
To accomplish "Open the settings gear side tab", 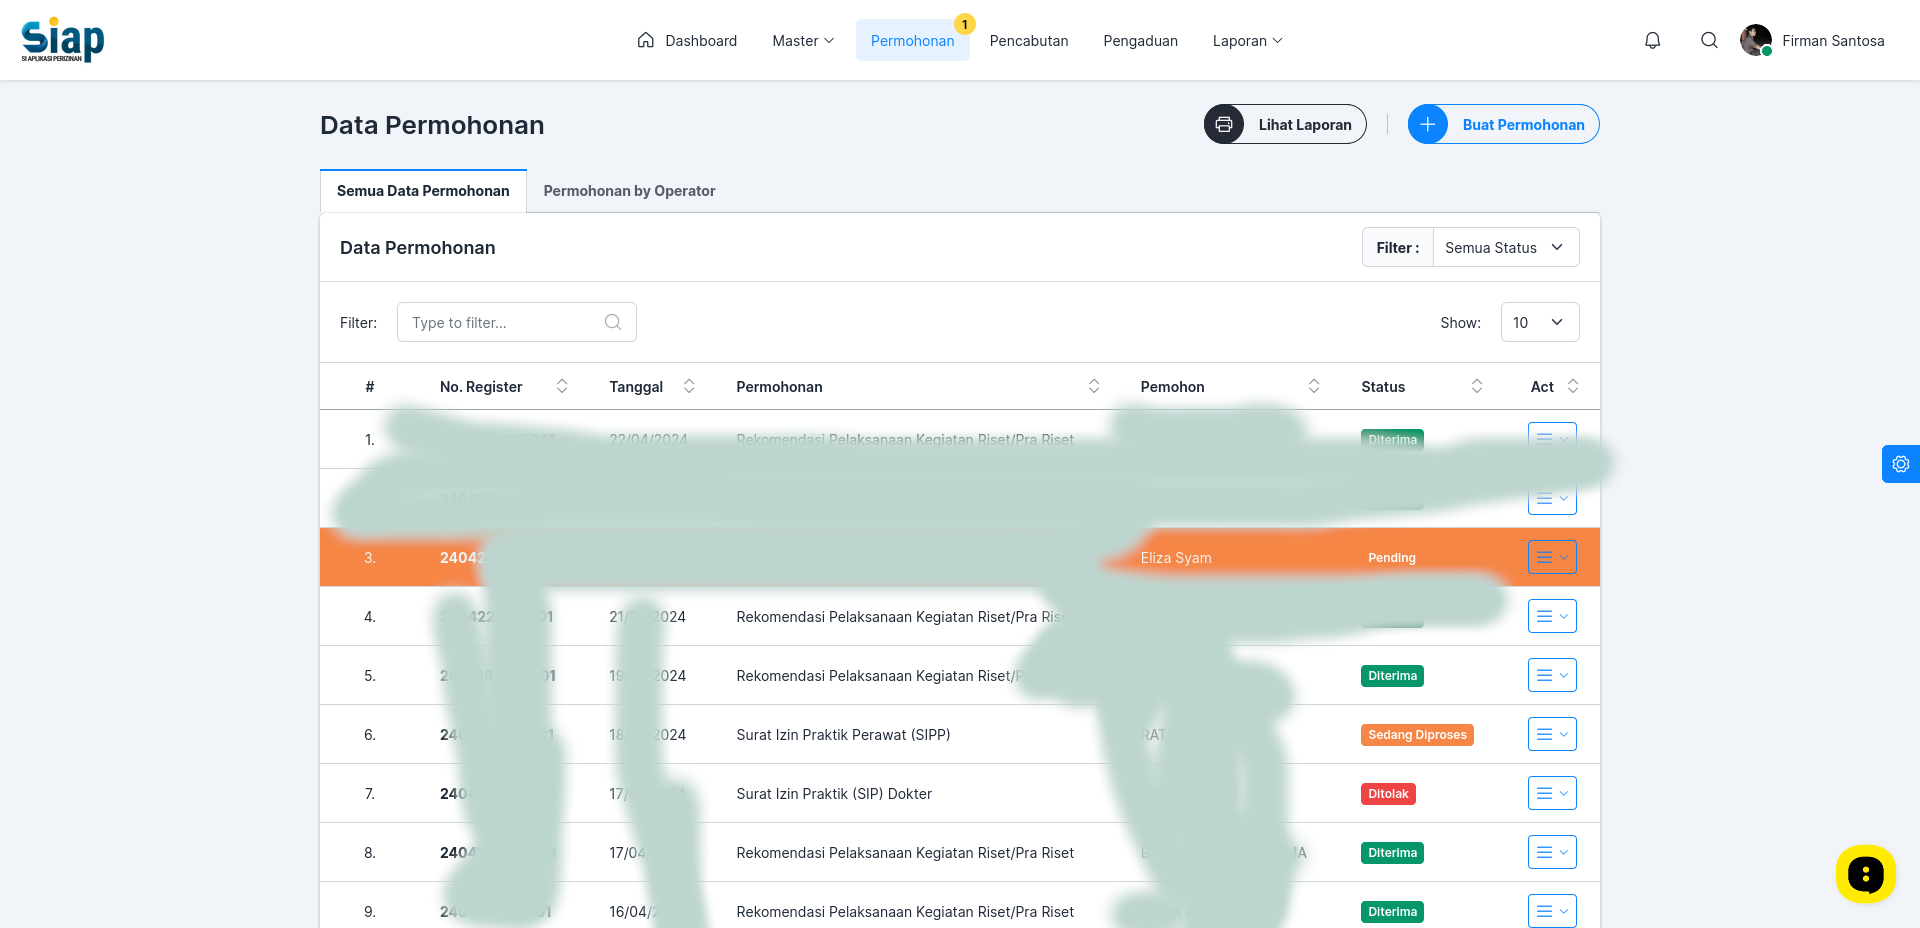I will pyautogui.click(x=1900, y=464).
